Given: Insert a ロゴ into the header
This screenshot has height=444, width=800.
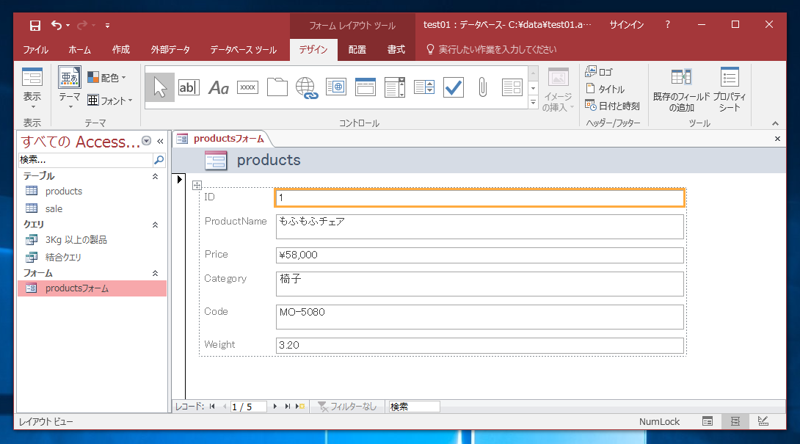Looking at the screenshot, I should pyautogui.click(x=599, y=72).
